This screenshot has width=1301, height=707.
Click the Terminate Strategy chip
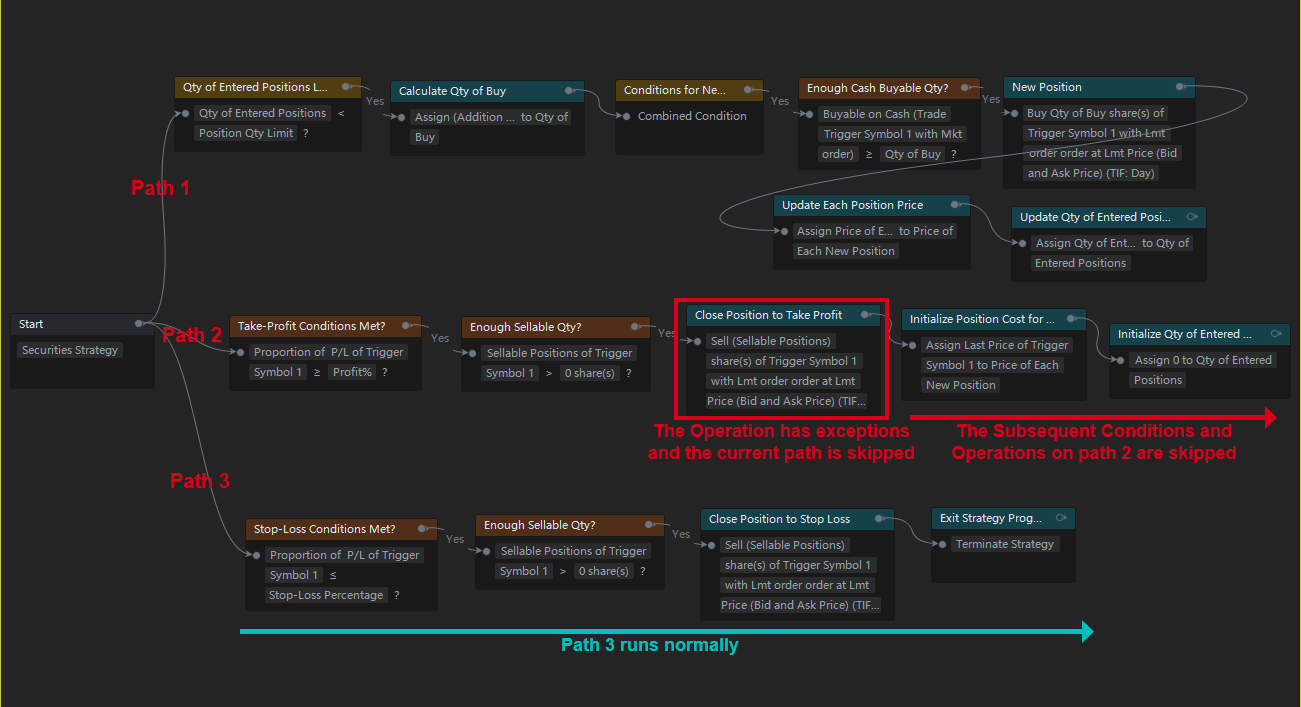[1005, 544]
